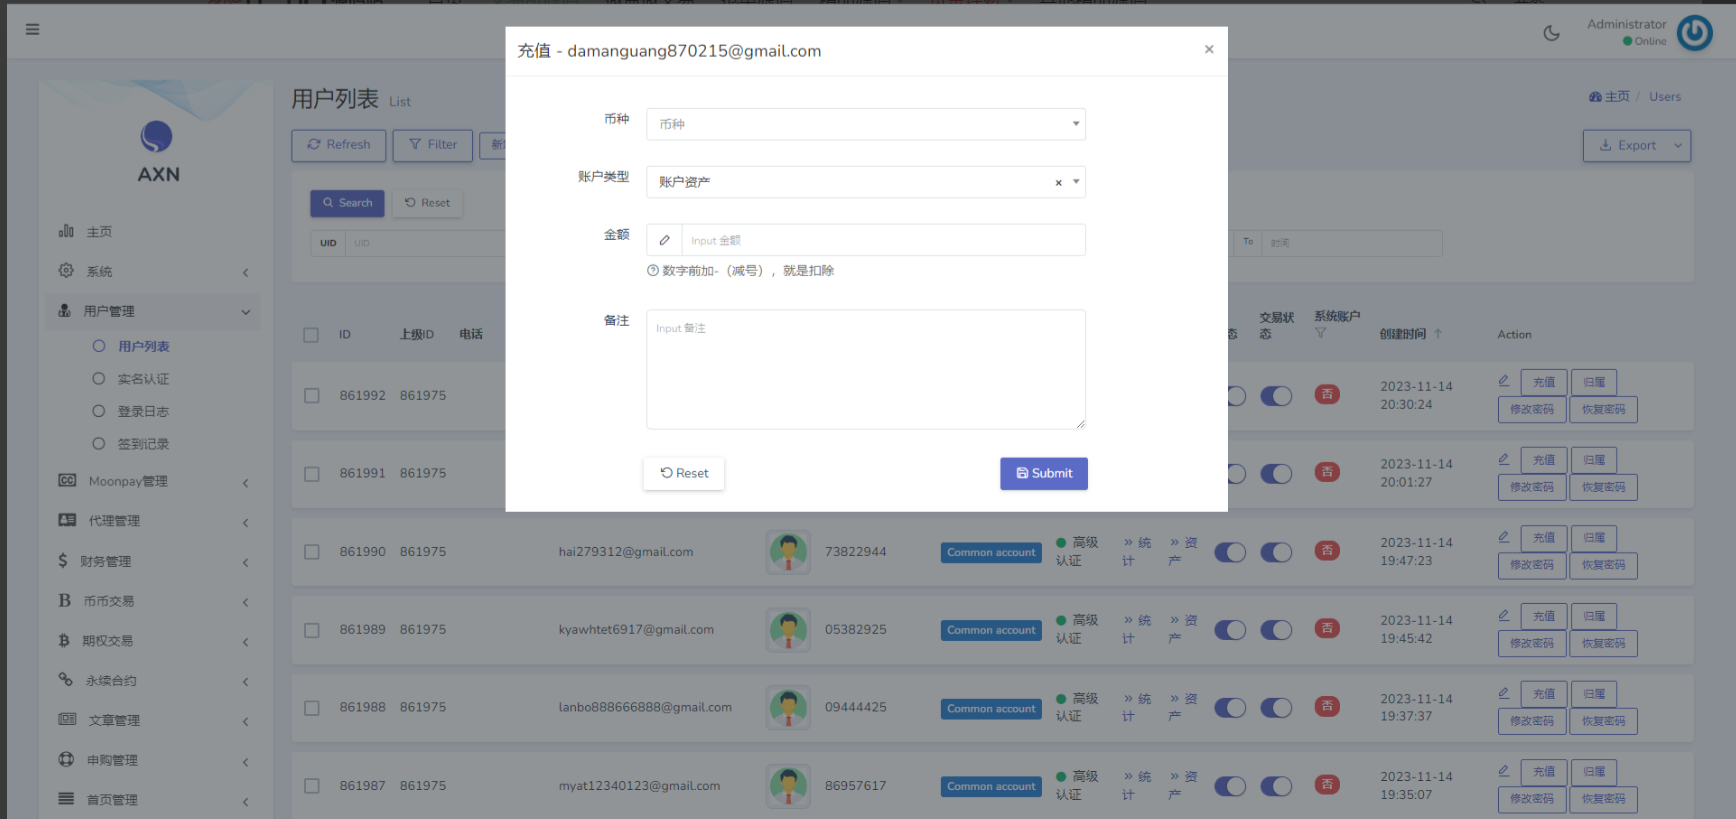Open 财务管理 sidebar menu
This screenshot has width=1736, height=819.
(x=152, y=561)
